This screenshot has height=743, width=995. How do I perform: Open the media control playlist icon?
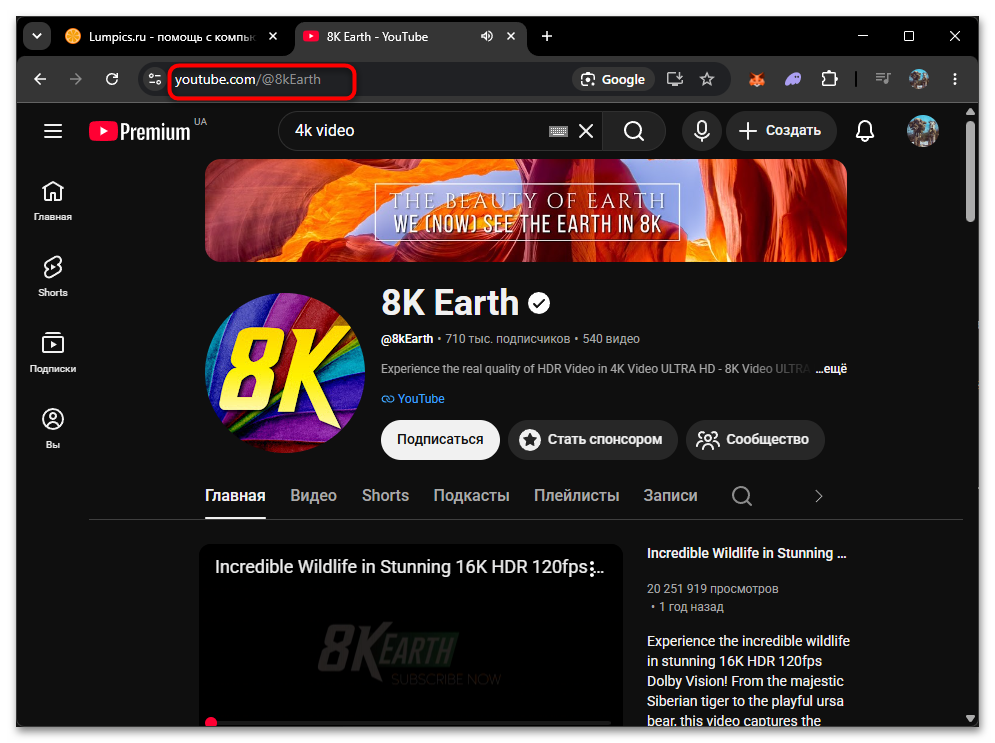pyautogui.click(x=883, y=79)
